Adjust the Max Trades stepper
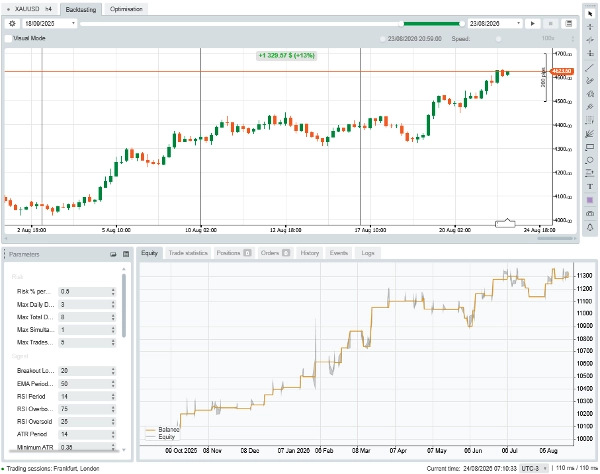The image size is (600, 474). [x=113, y=342]
